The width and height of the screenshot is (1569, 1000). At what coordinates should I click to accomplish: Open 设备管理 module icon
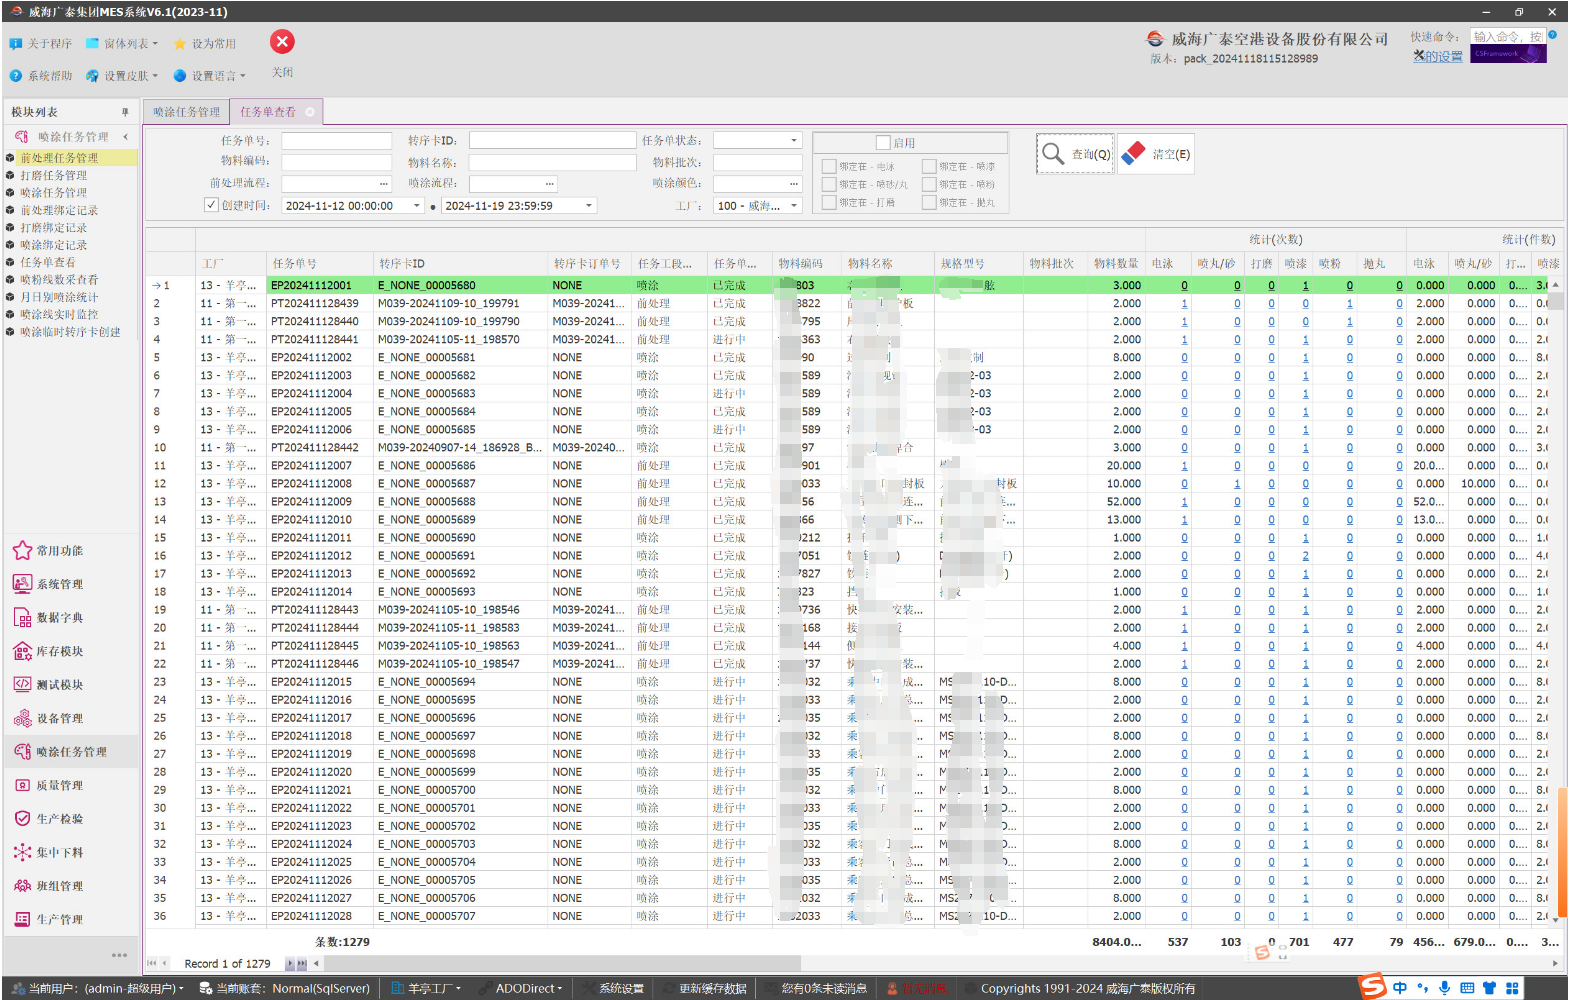pos(22,718)
